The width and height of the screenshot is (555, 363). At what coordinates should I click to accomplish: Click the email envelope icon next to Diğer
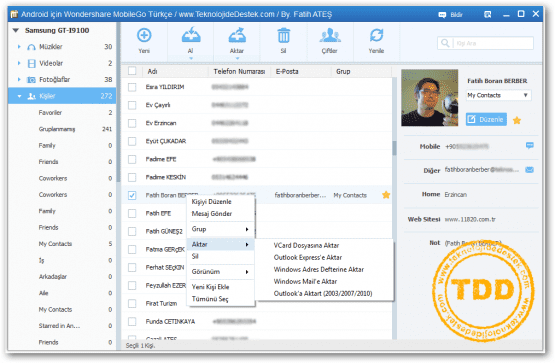(530, 170)
